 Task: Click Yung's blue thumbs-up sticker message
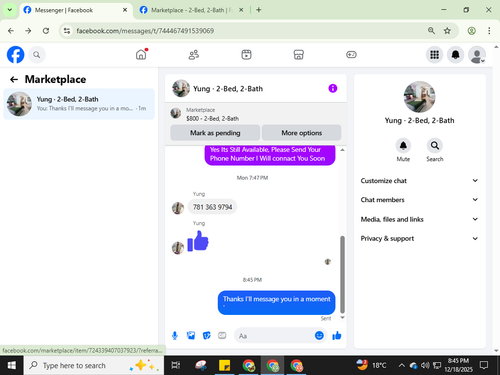point(198,241)
